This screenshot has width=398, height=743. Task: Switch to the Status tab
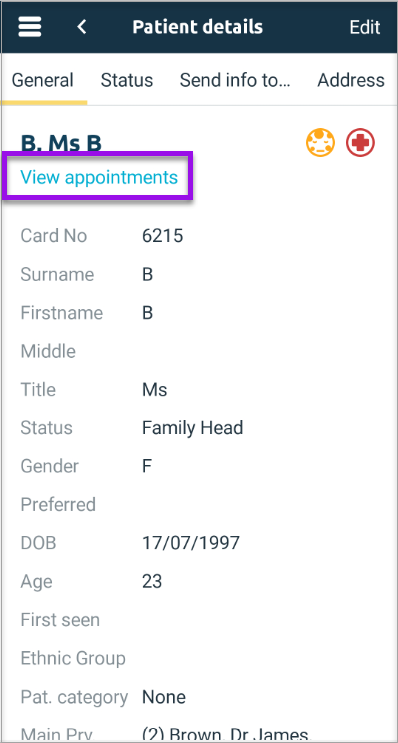click(127, 80)
